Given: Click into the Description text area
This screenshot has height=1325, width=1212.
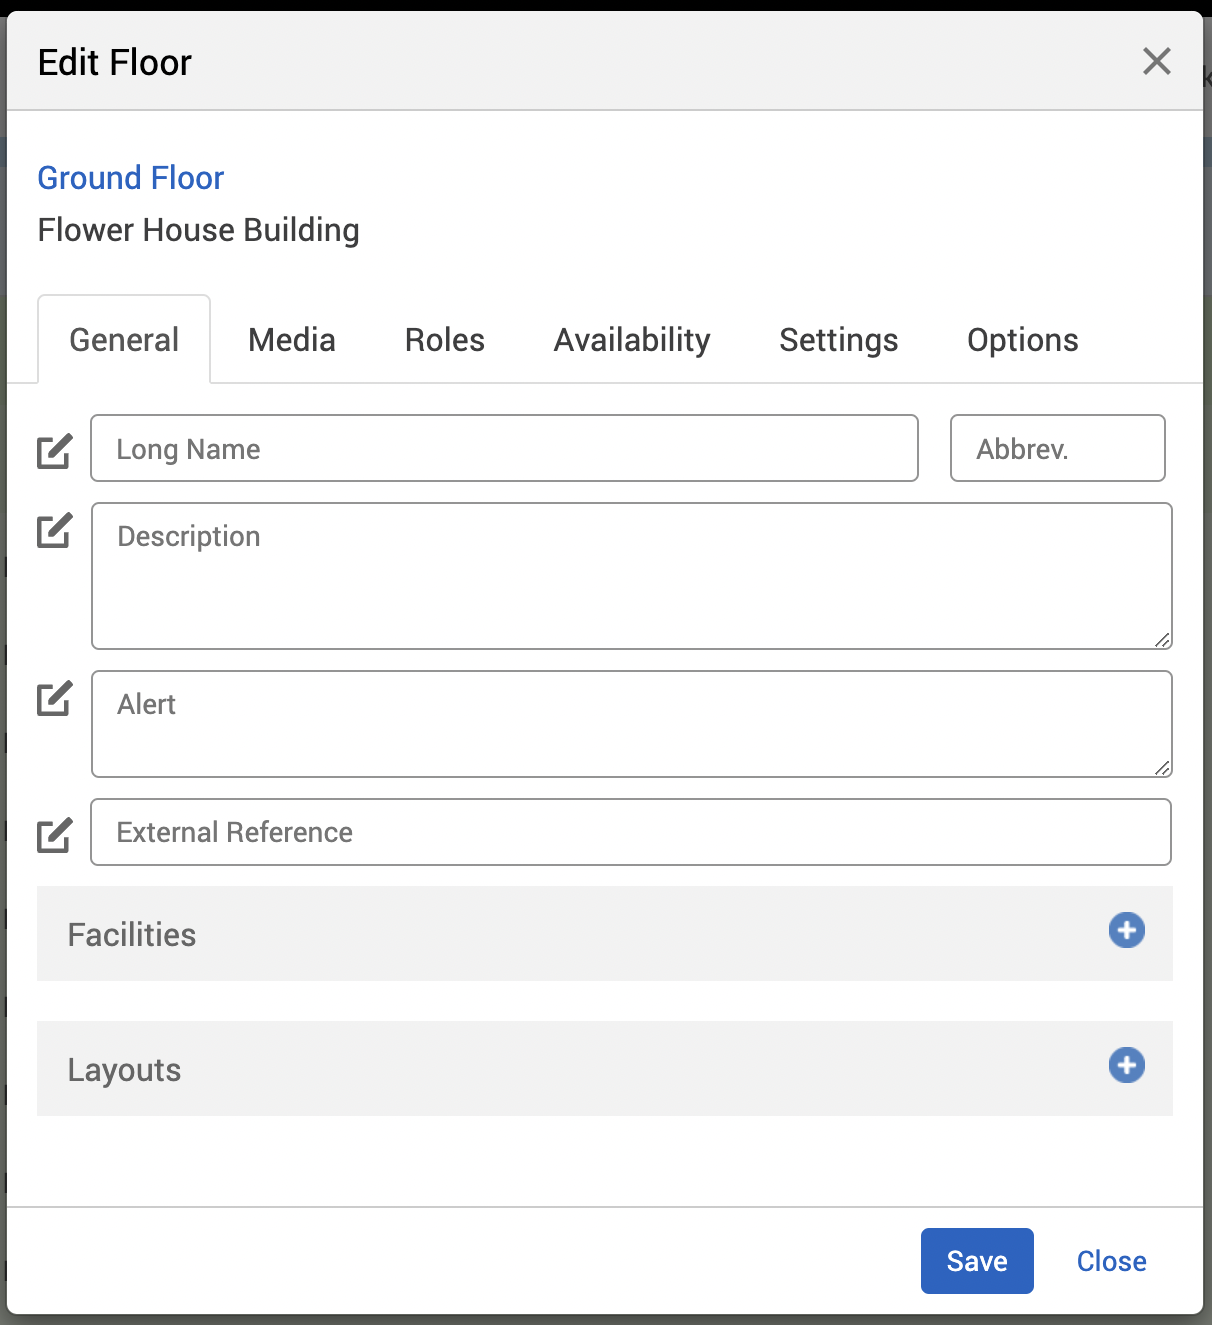Looking at the screenshot, I should click(x=632, y=576).
